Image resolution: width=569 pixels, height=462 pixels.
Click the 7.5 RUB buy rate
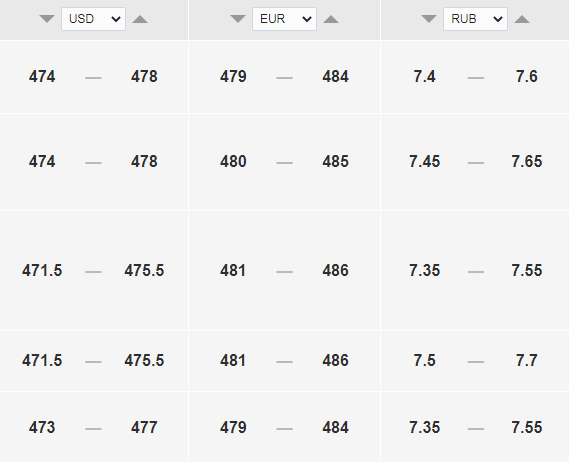(x=425, y=360)
